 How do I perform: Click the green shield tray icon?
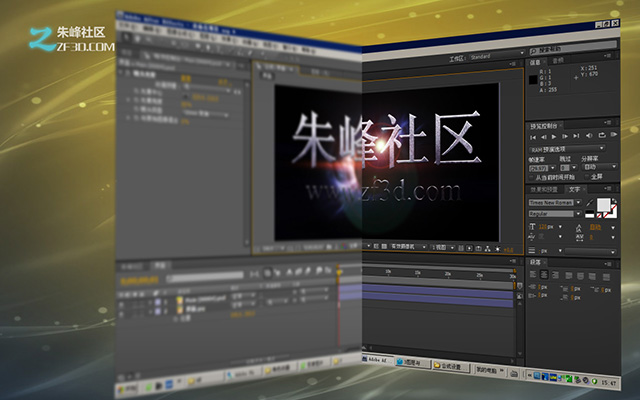594,381
